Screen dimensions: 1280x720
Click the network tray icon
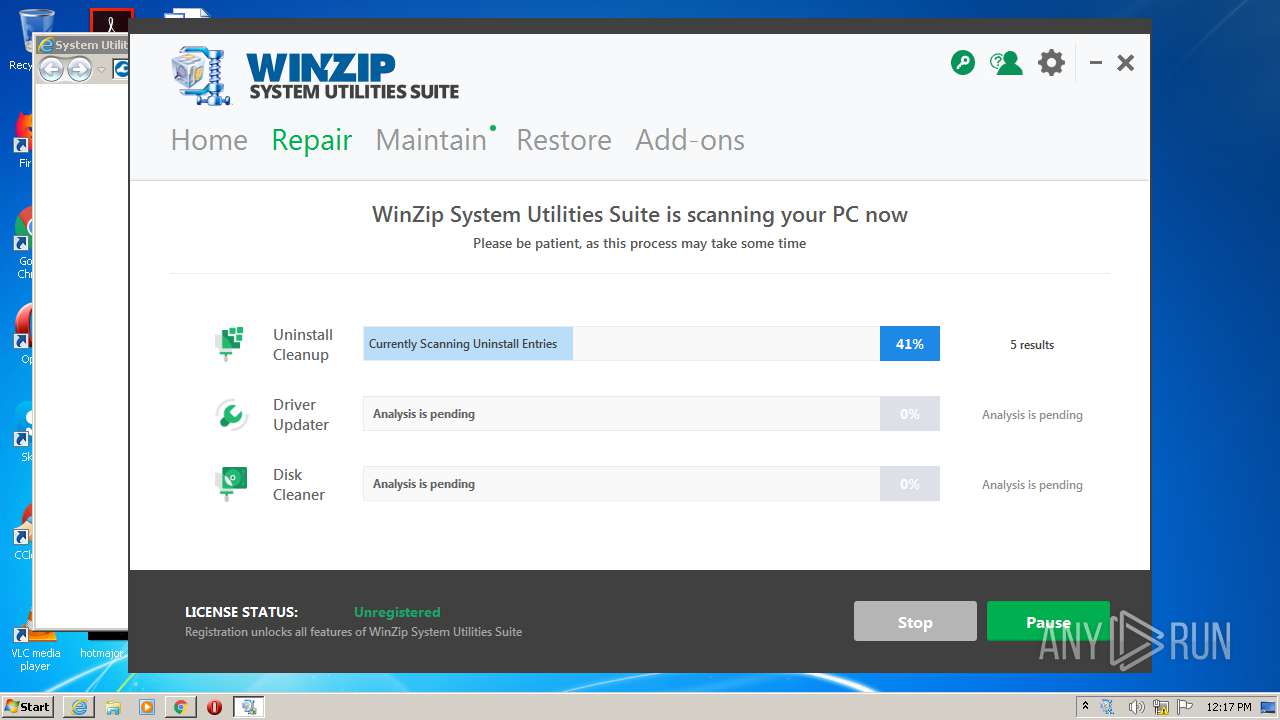[1160, 707]
